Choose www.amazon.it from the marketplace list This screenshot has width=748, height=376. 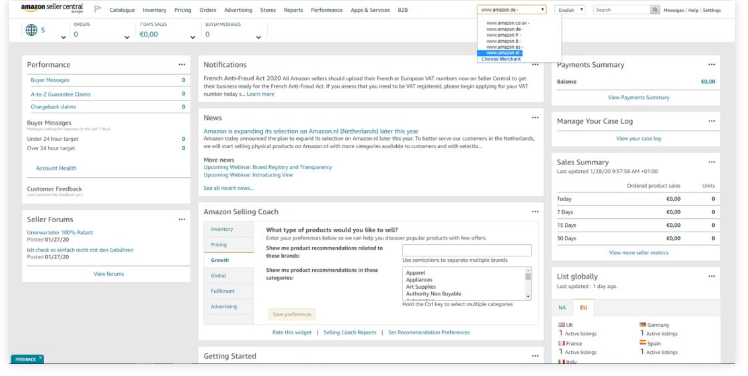[504, 41]
